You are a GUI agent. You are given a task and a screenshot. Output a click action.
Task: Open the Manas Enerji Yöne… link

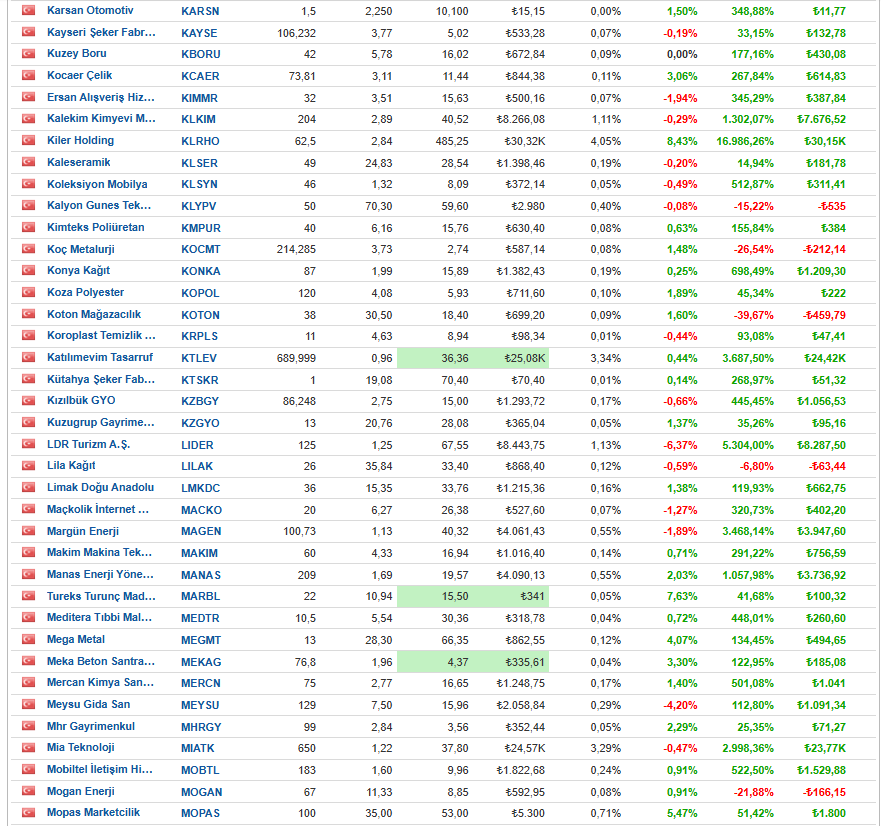pyautogui.click(x=100, y=574)
